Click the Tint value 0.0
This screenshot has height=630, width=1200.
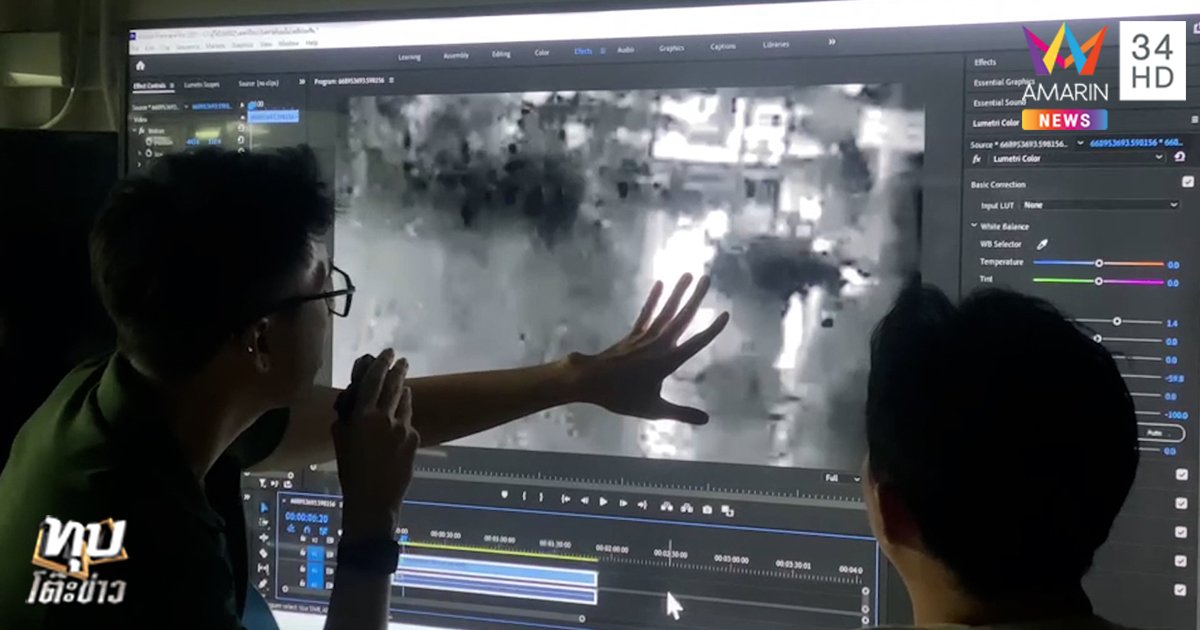point(1172,283)
